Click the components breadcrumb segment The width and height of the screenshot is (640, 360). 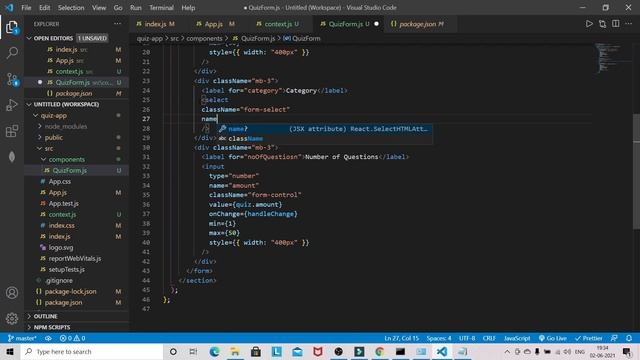click(x=204, y=39)
